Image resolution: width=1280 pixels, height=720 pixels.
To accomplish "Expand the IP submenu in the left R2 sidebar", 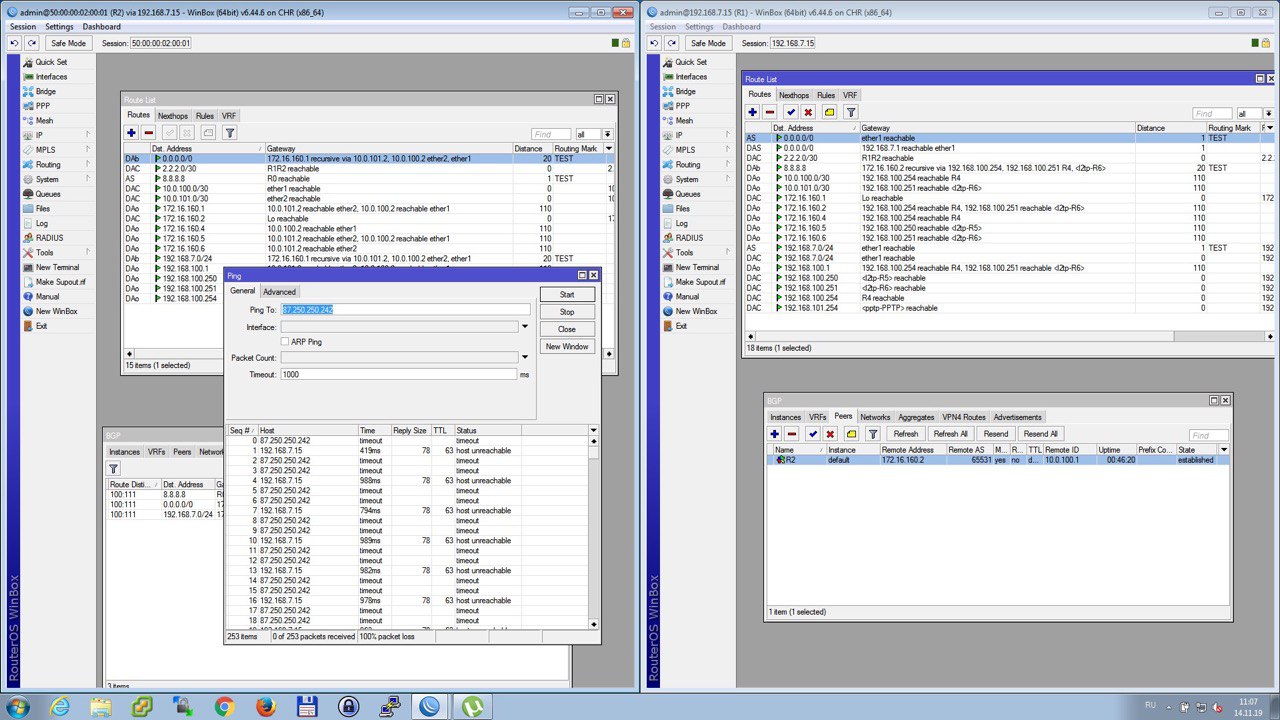I will 58,135.
